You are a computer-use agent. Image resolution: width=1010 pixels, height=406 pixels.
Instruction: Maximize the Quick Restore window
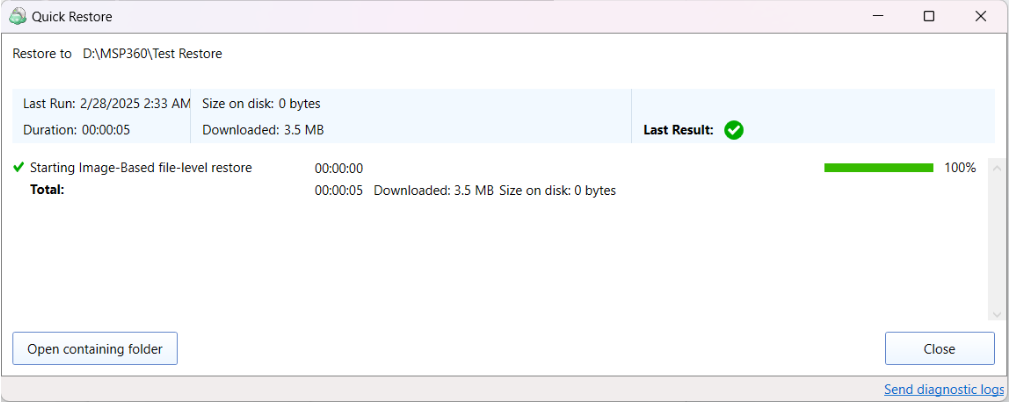pos(929,16)
